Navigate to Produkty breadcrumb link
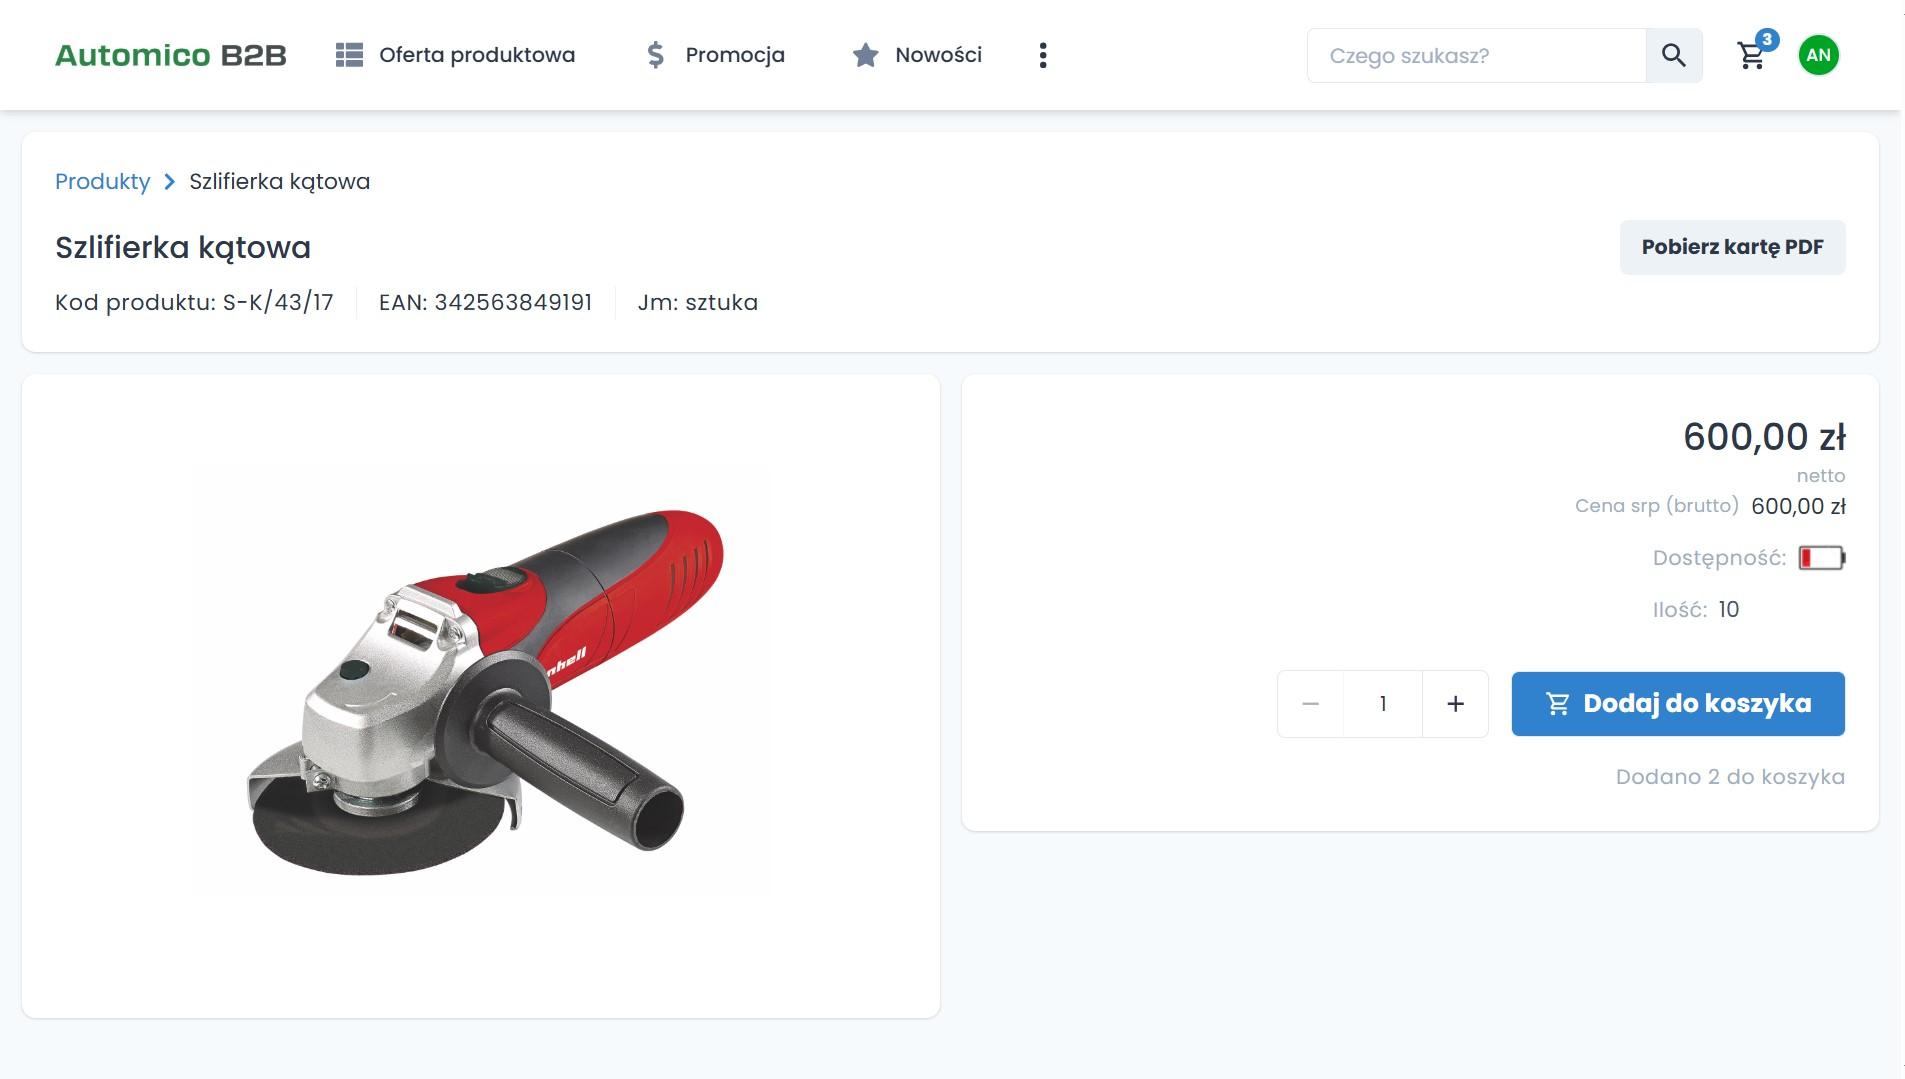1905x1079 pixels. coord(102,182)
